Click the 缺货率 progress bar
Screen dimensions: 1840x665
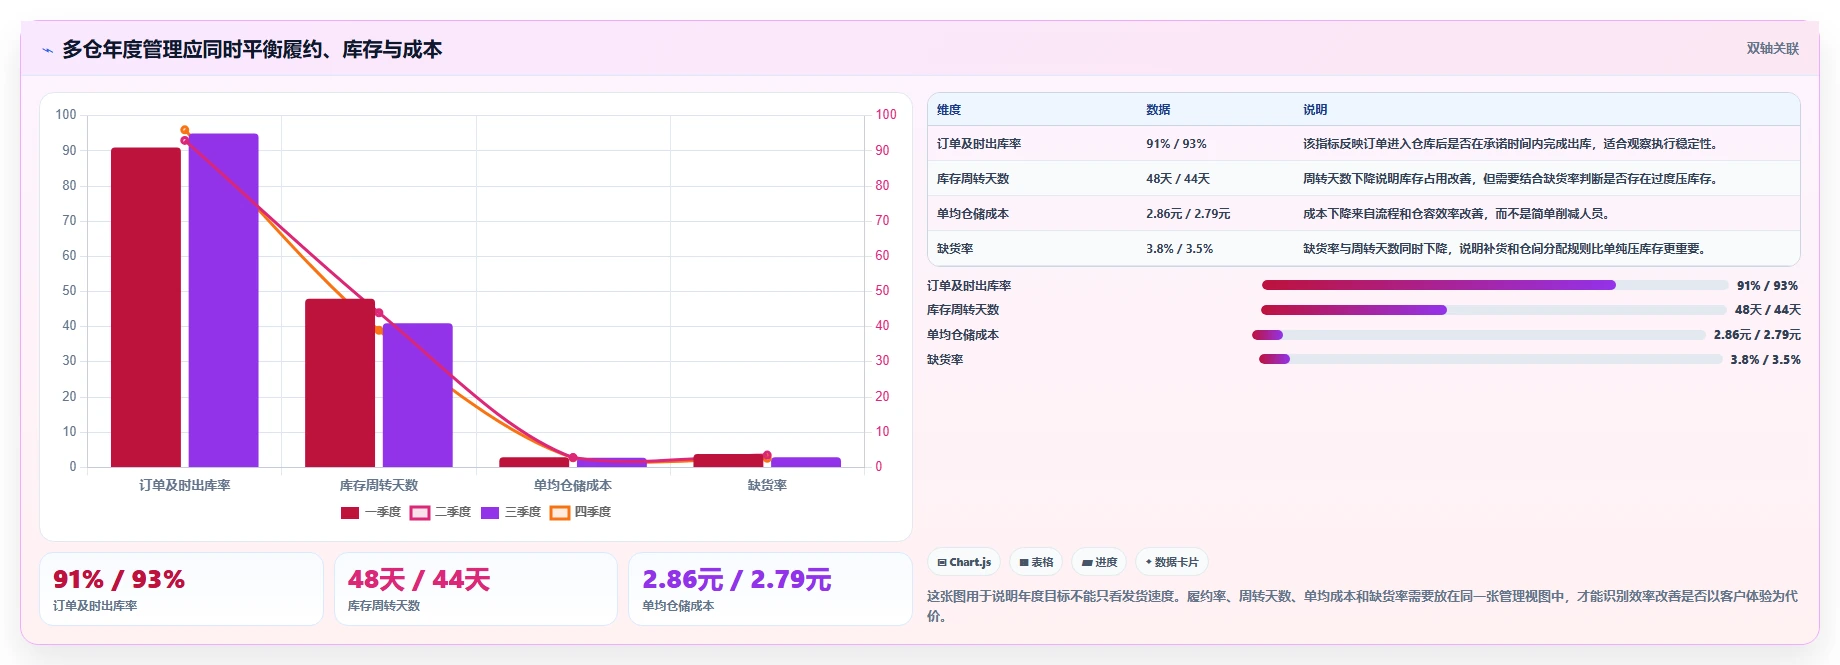pos(1490,359)
